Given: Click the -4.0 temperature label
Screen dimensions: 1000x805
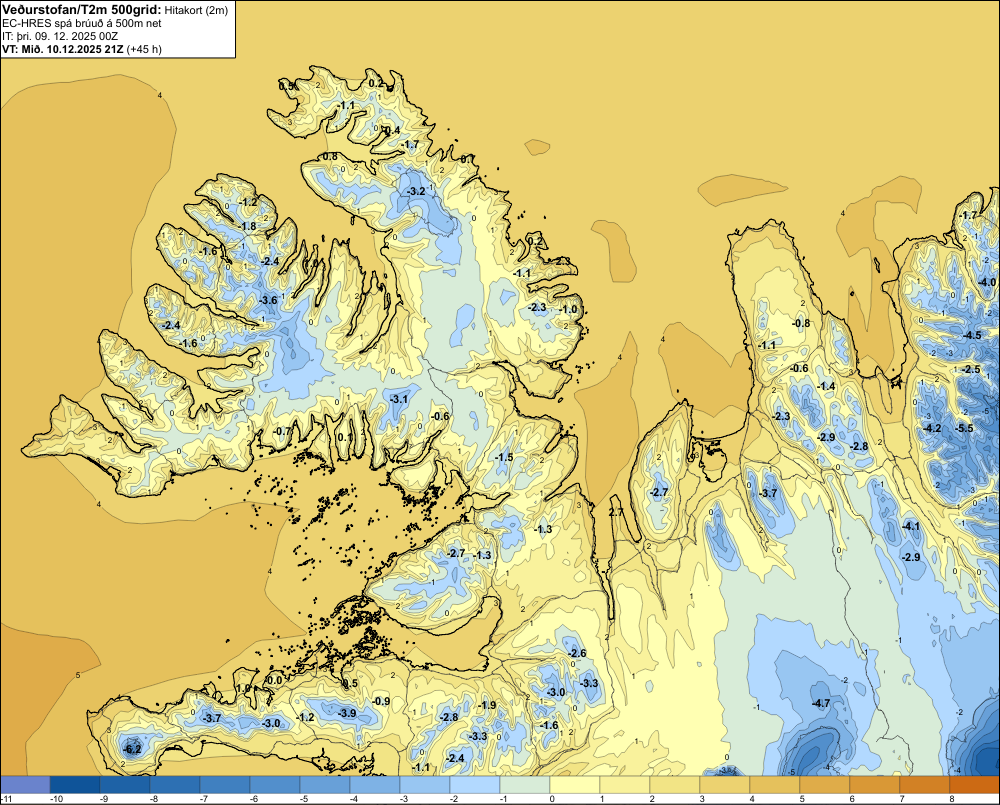Looking at the screenshot, I should pyautogui.click(x=987, y=282).
